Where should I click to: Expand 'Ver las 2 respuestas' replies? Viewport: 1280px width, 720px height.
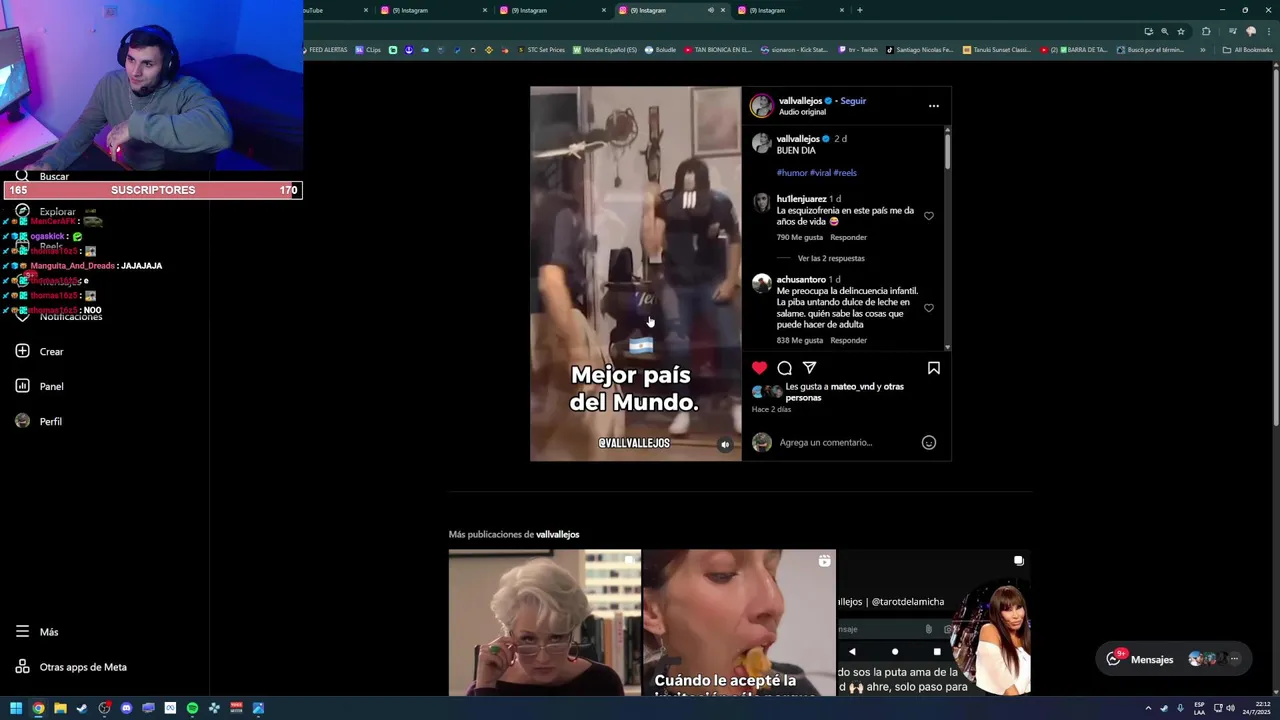tap(831, 258)
